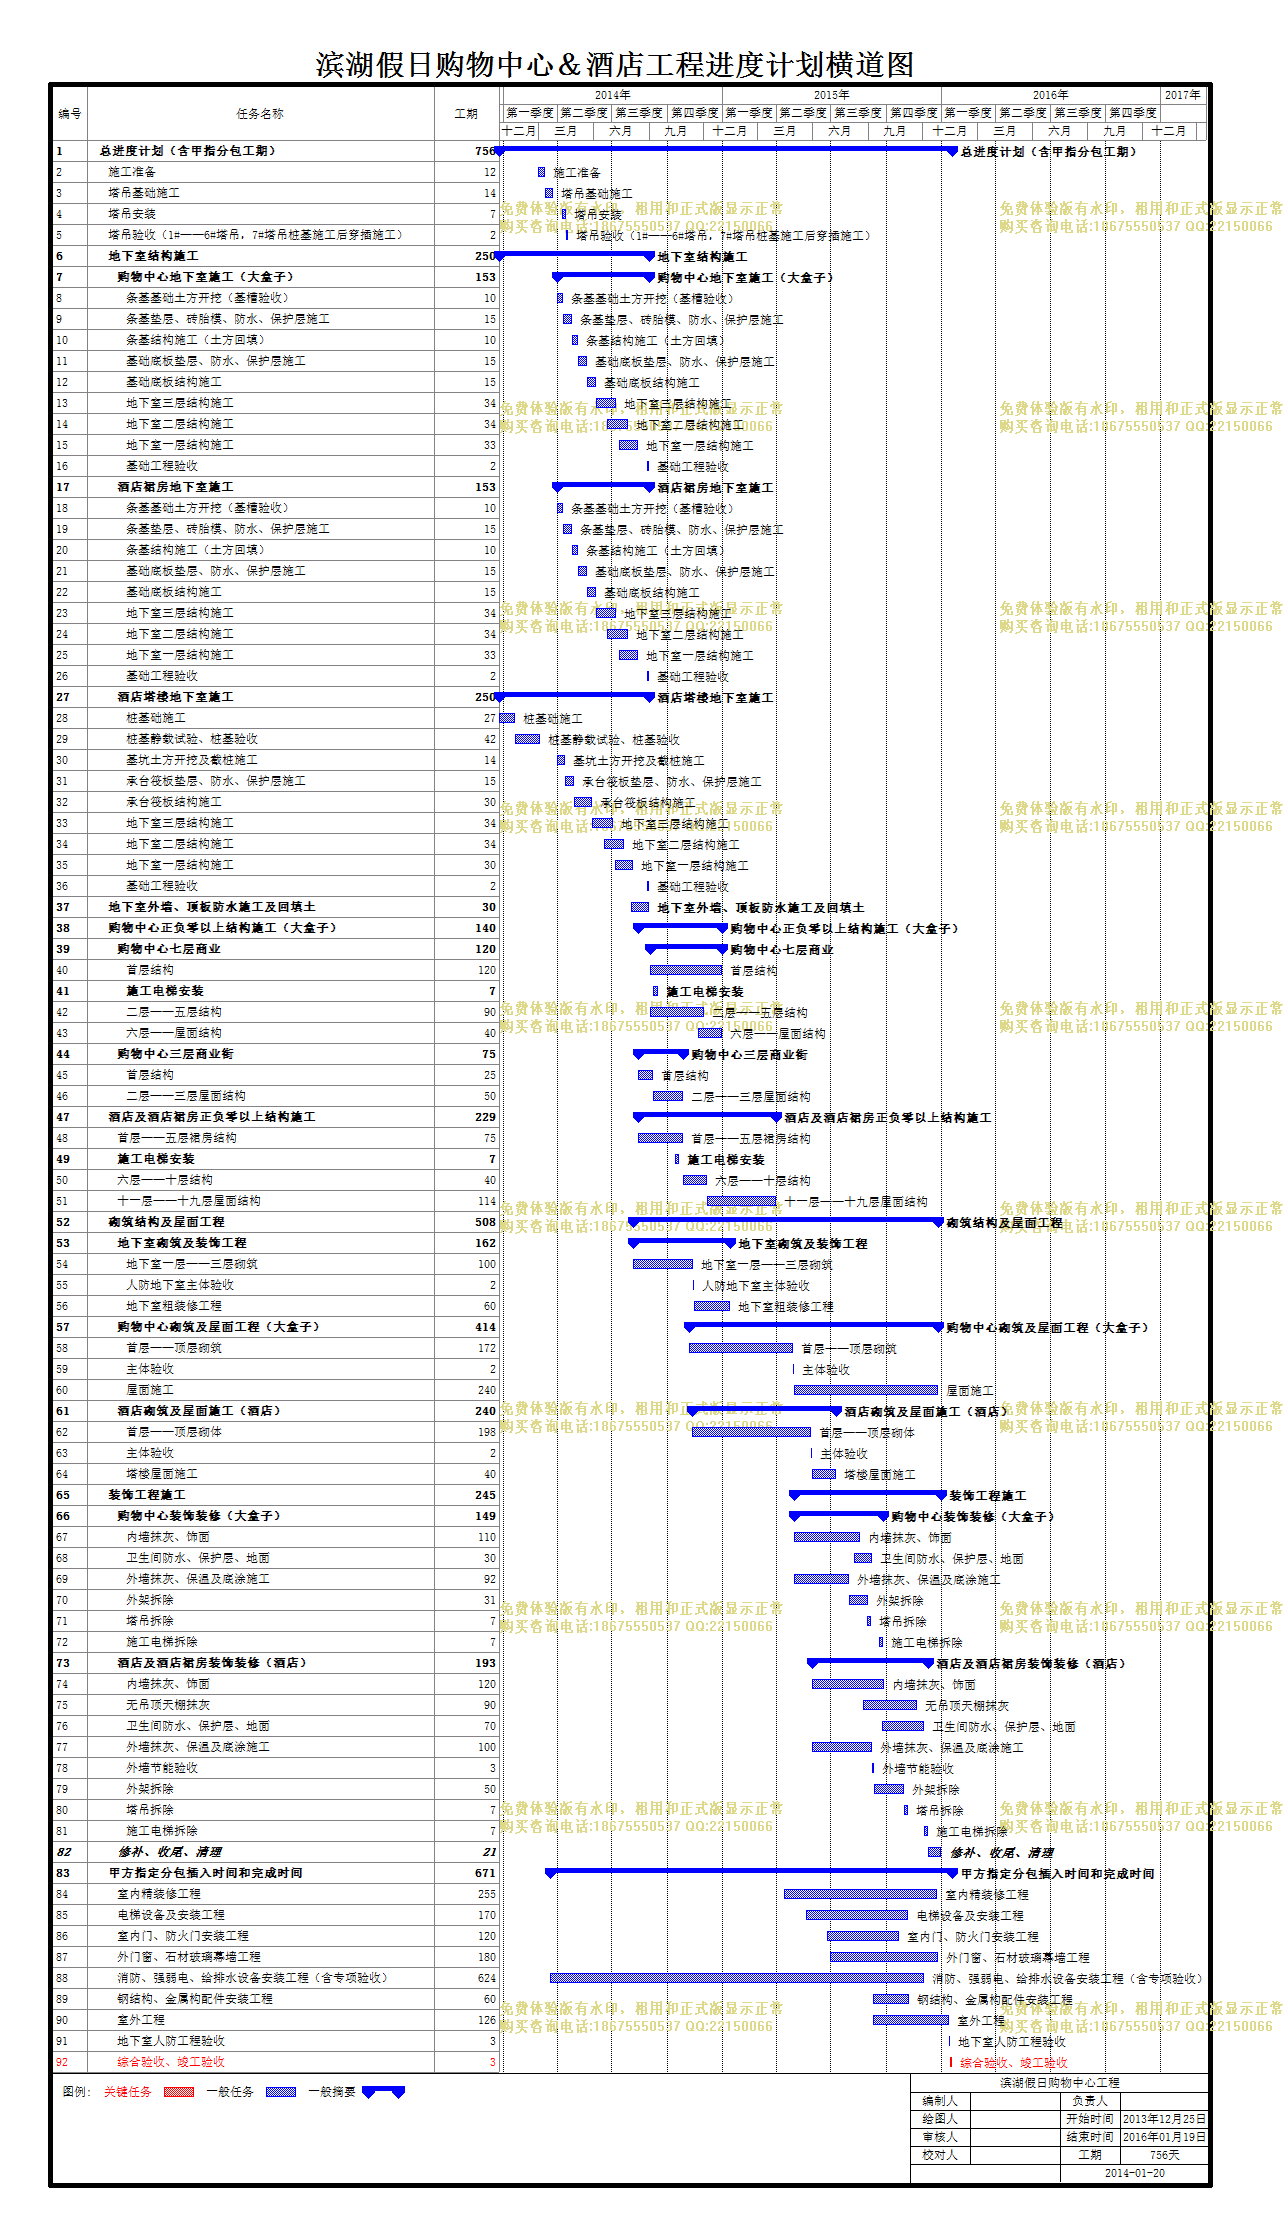Select task name 外墙节能验收 in row 78
1283x2234 pixels.
pos(162,1768)
